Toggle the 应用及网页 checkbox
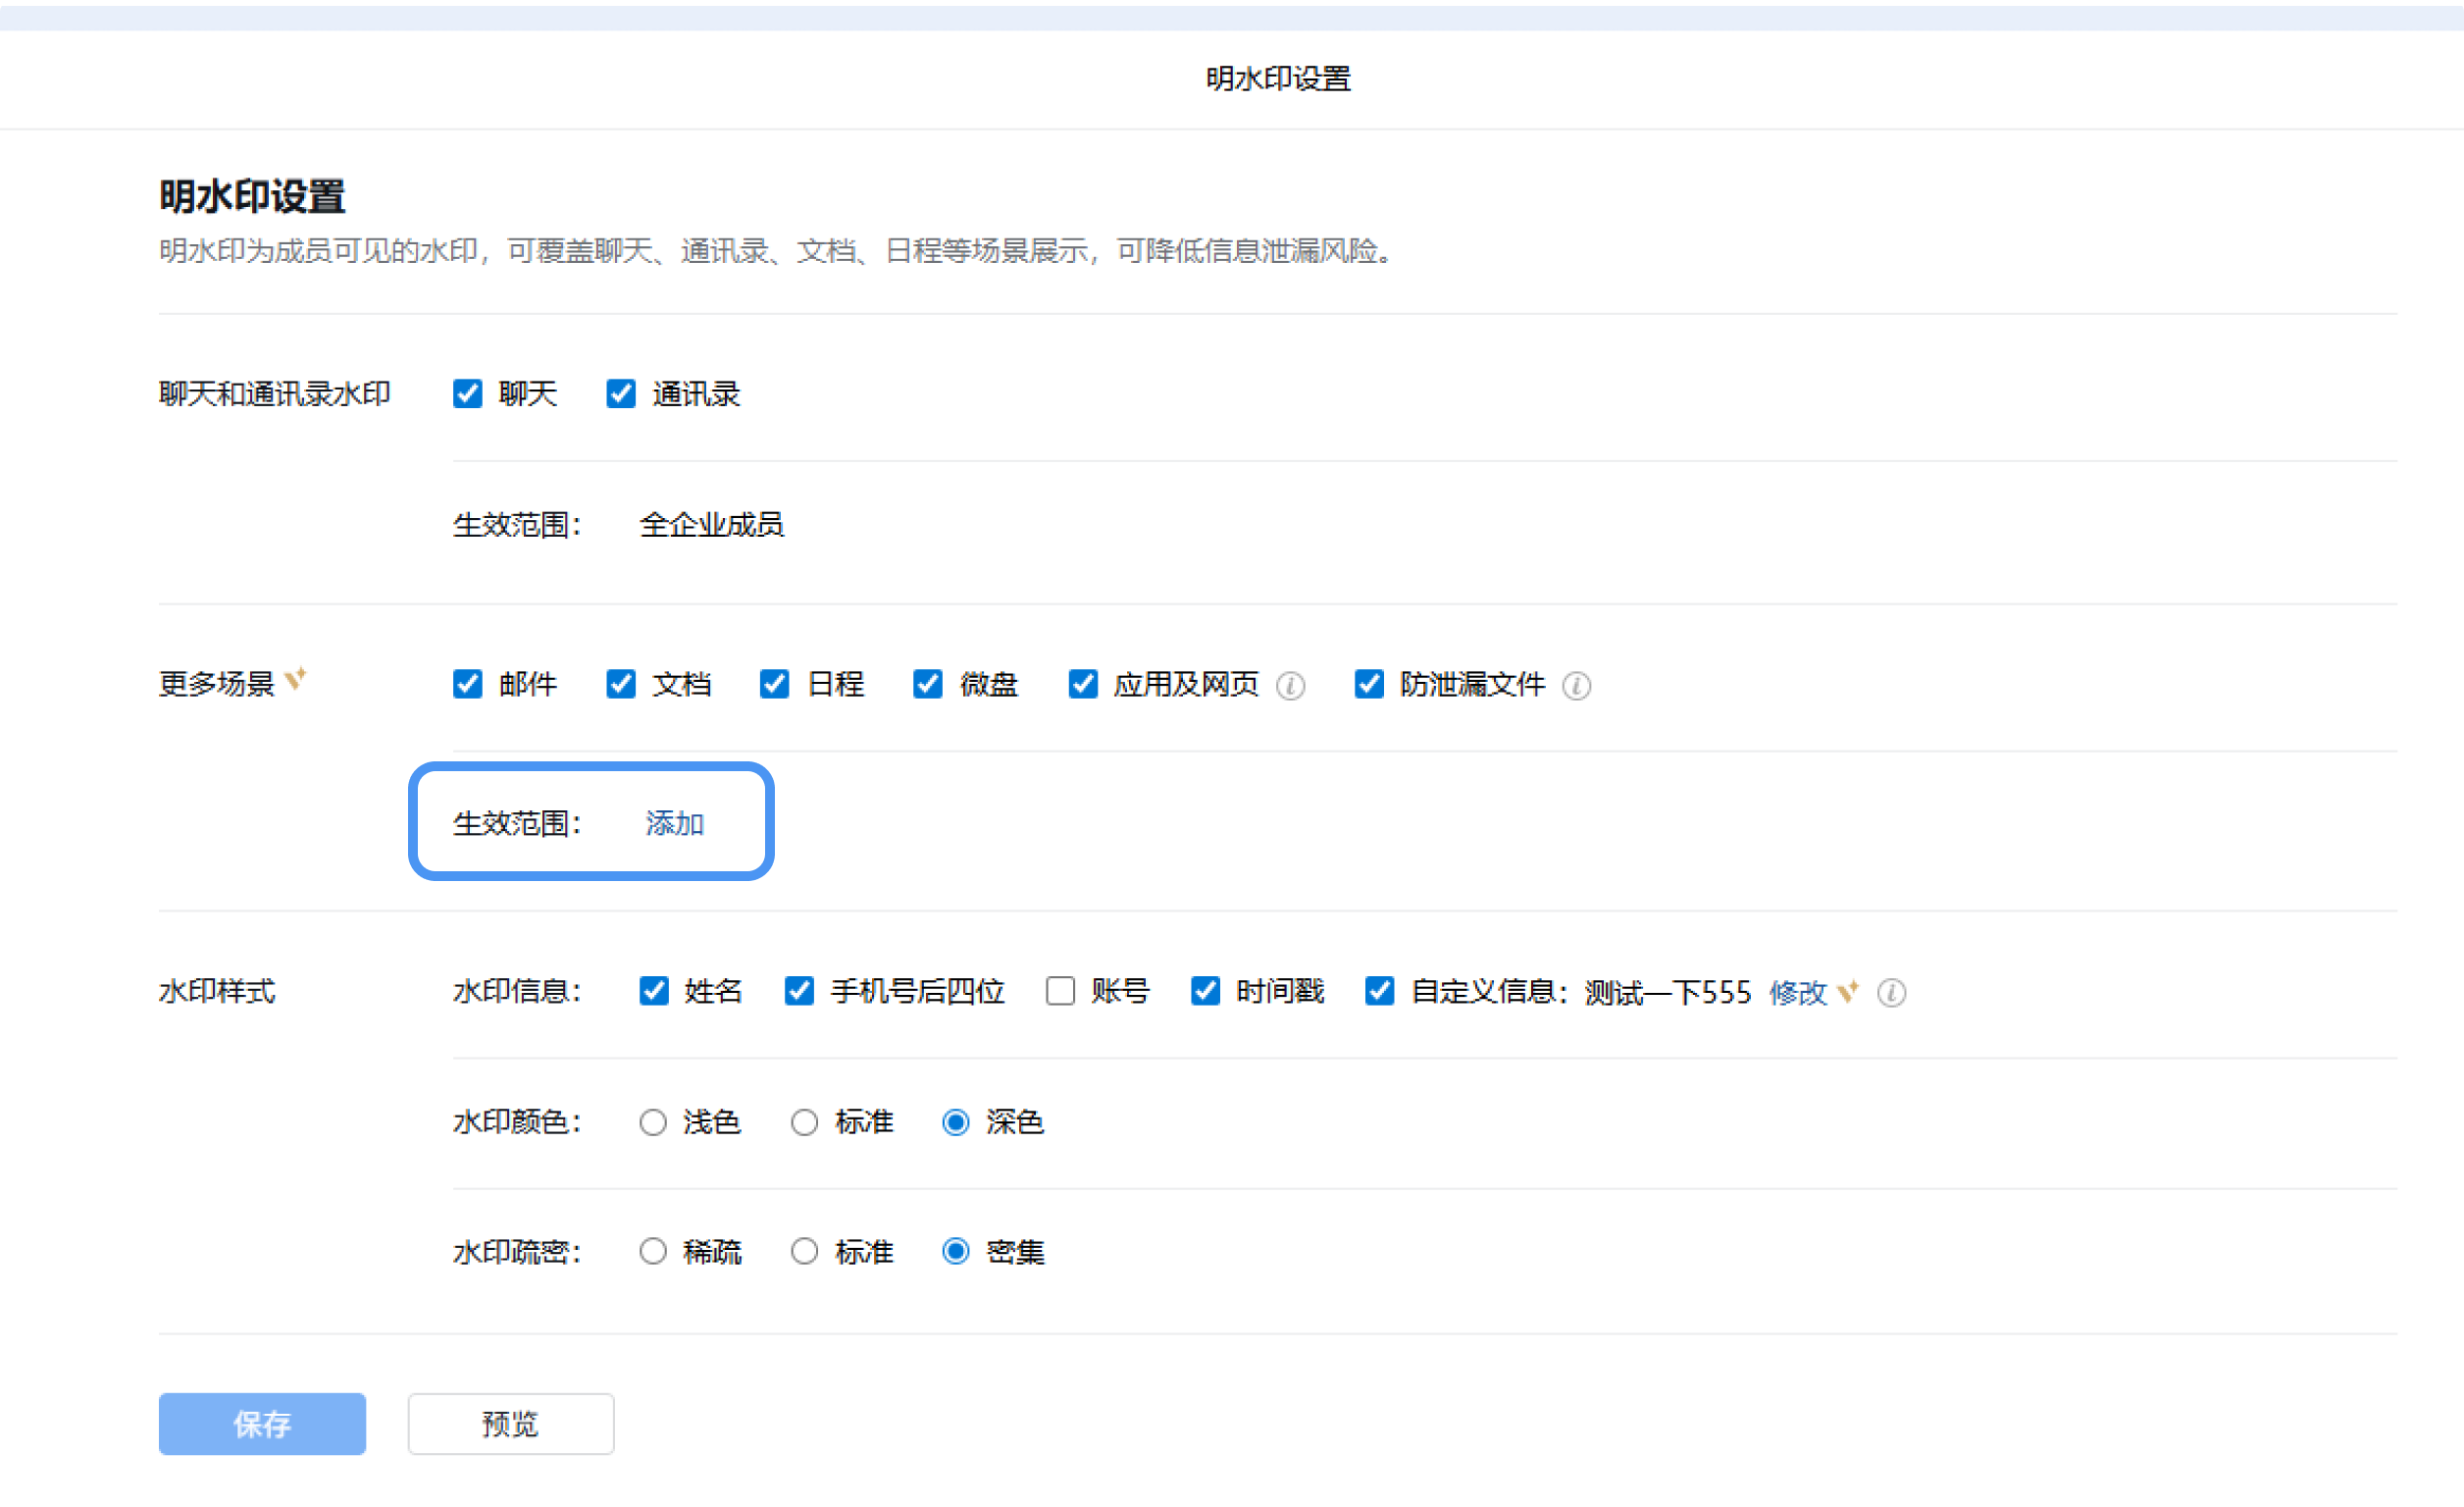Viewport: 2464px width, 1507px height. (1082, 684)
